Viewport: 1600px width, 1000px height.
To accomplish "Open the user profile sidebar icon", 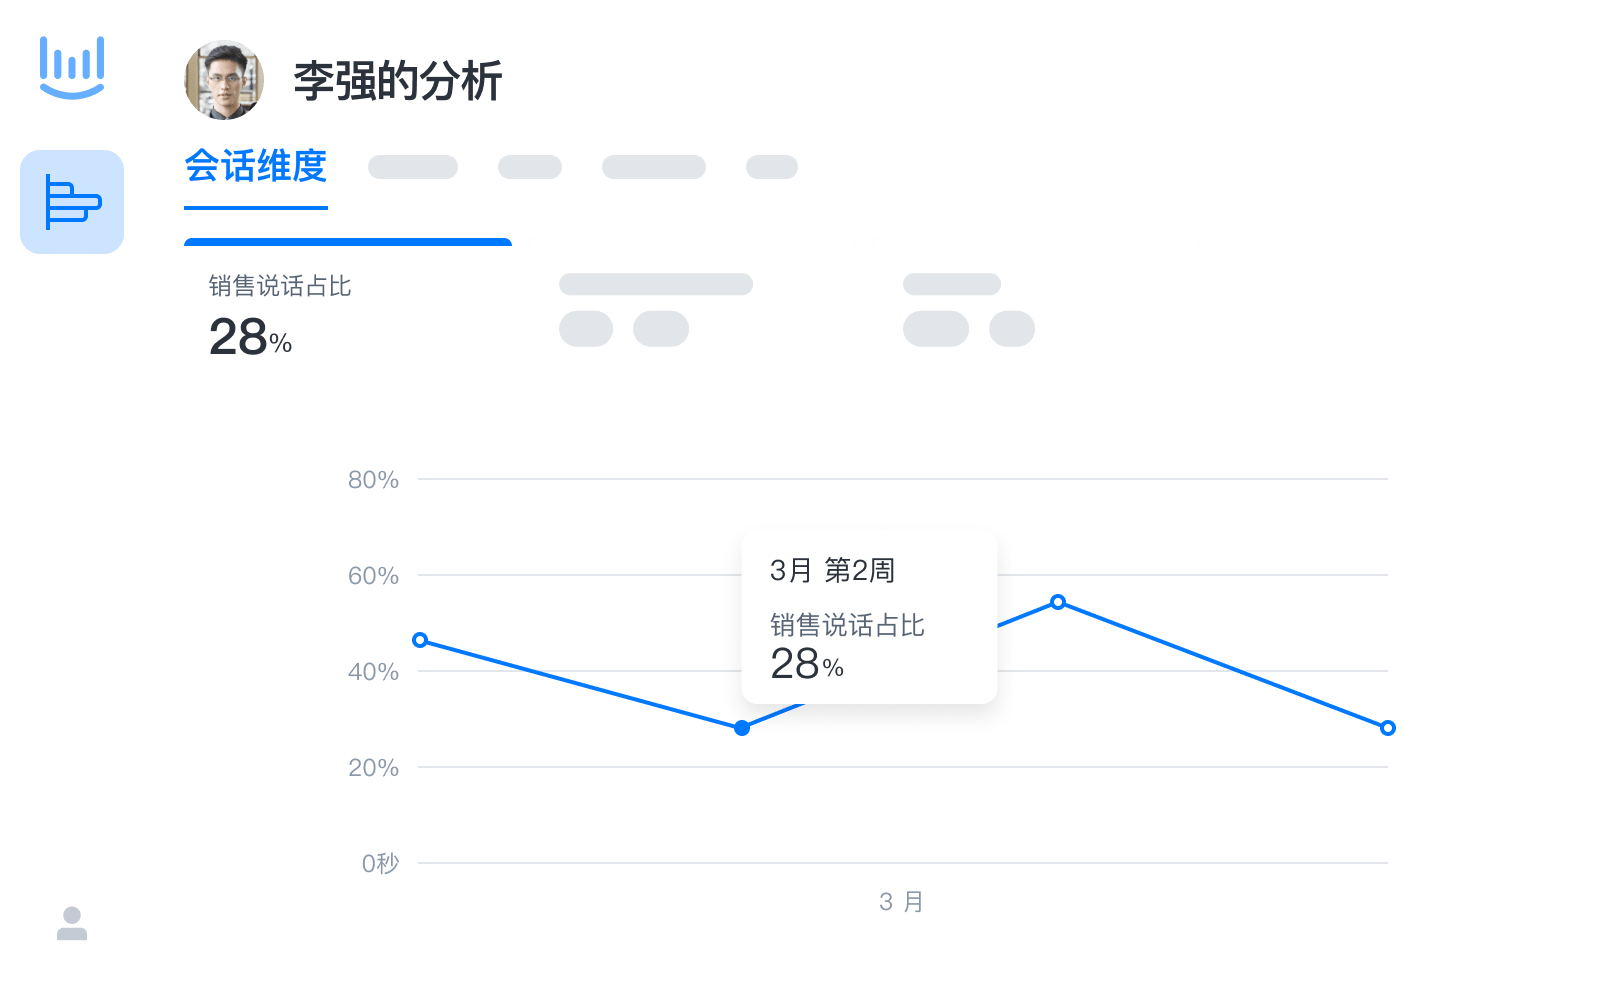I will point(72,923).
